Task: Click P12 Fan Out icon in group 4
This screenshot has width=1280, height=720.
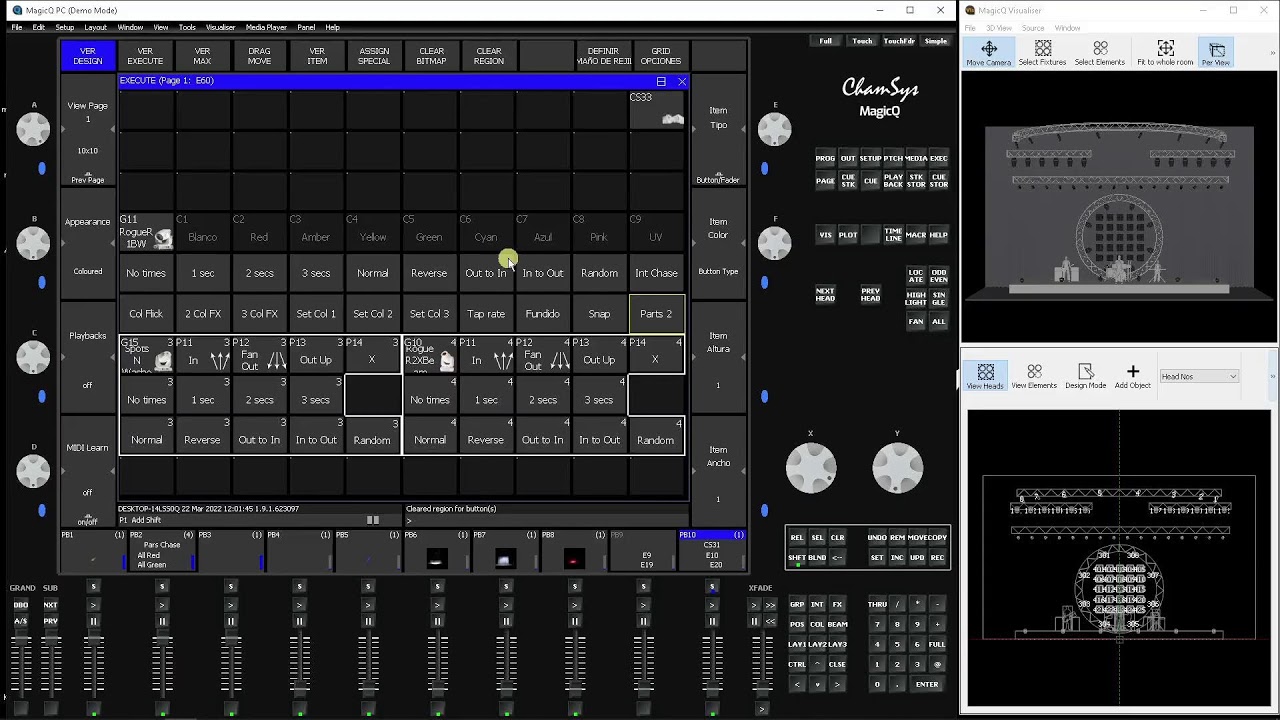Action: tap(543, 355)
